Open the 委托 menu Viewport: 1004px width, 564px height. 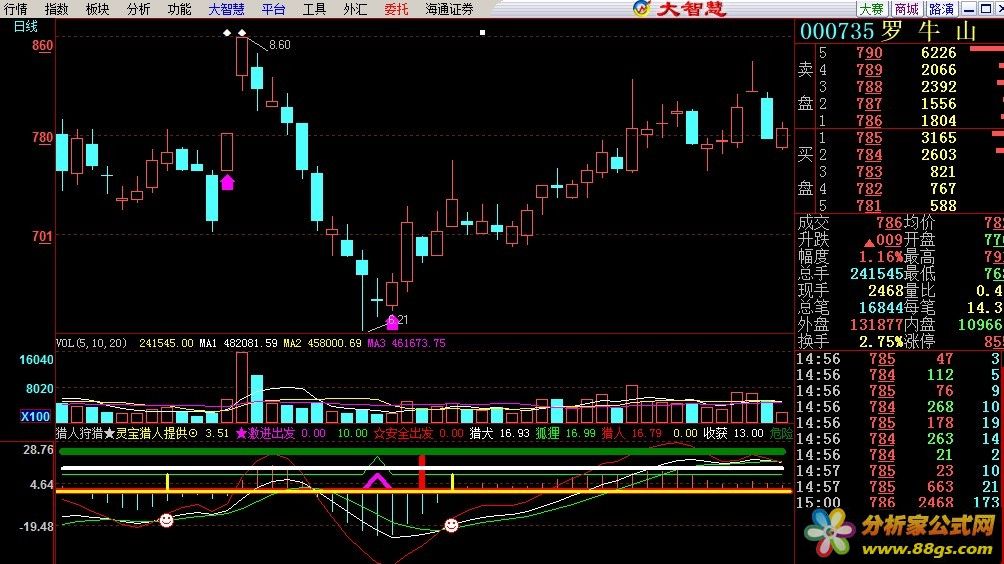point(396,9)
